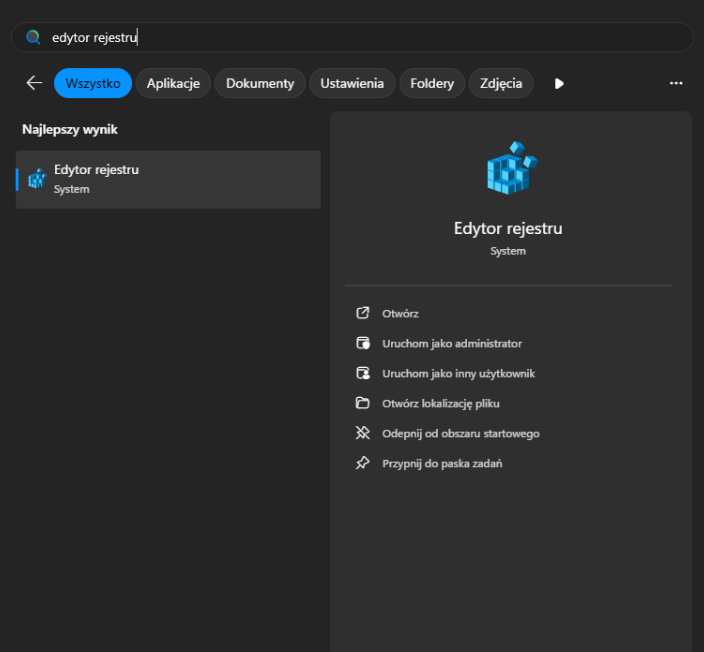Filter results by Foldery
This screenshot has height=652, width=704.
pyautogui.click(x=432, y=83)
